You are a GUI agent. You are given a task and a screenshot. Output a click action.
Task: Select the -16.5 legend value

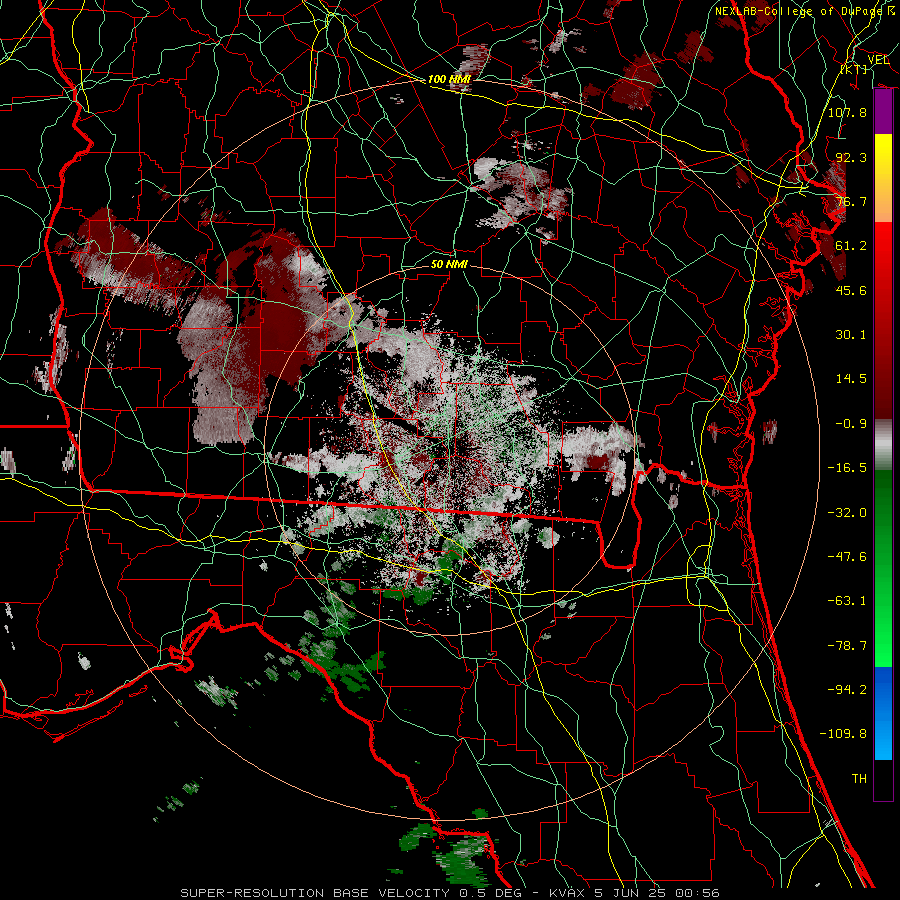pyautogui.click(x=847, y=468)
